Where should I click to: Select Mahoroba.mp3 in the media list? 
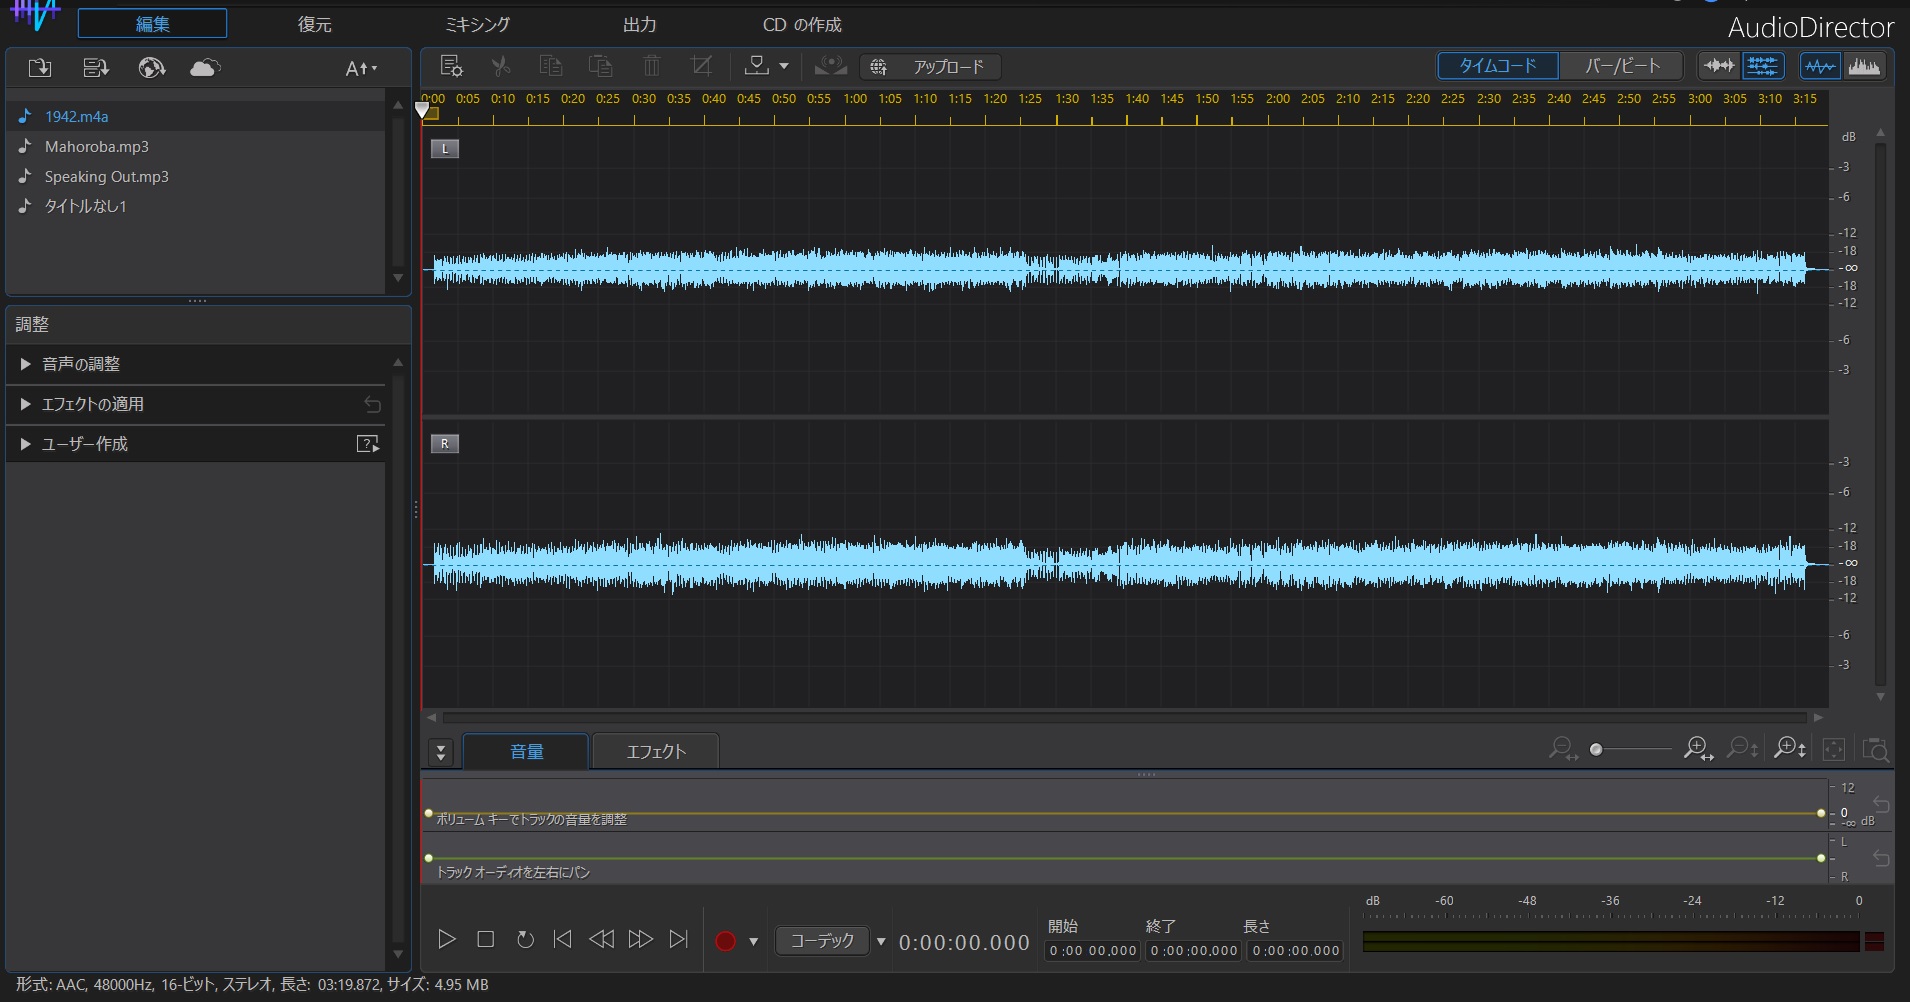pos(96,146)
